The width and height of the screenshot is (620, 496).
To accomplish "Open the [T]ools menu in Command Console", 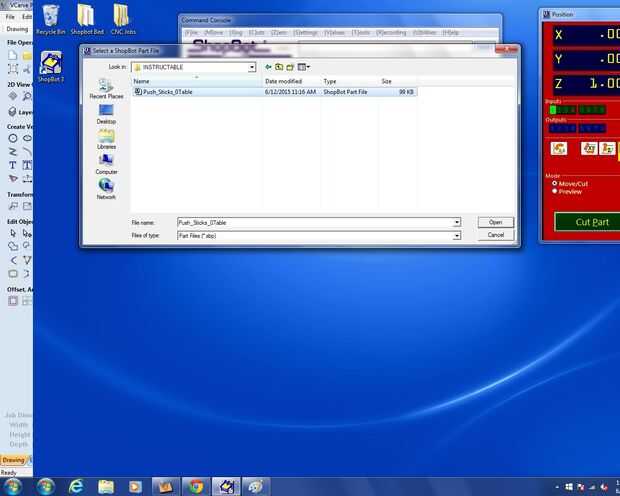I will (360, 33).
